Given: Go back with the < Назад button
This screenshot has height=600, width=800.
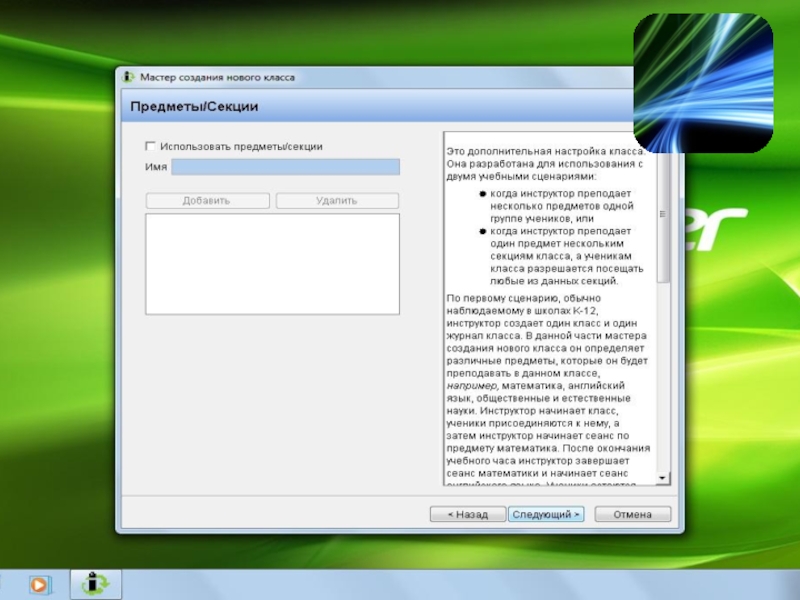Looking at the screenshot, I should point(467,514).
